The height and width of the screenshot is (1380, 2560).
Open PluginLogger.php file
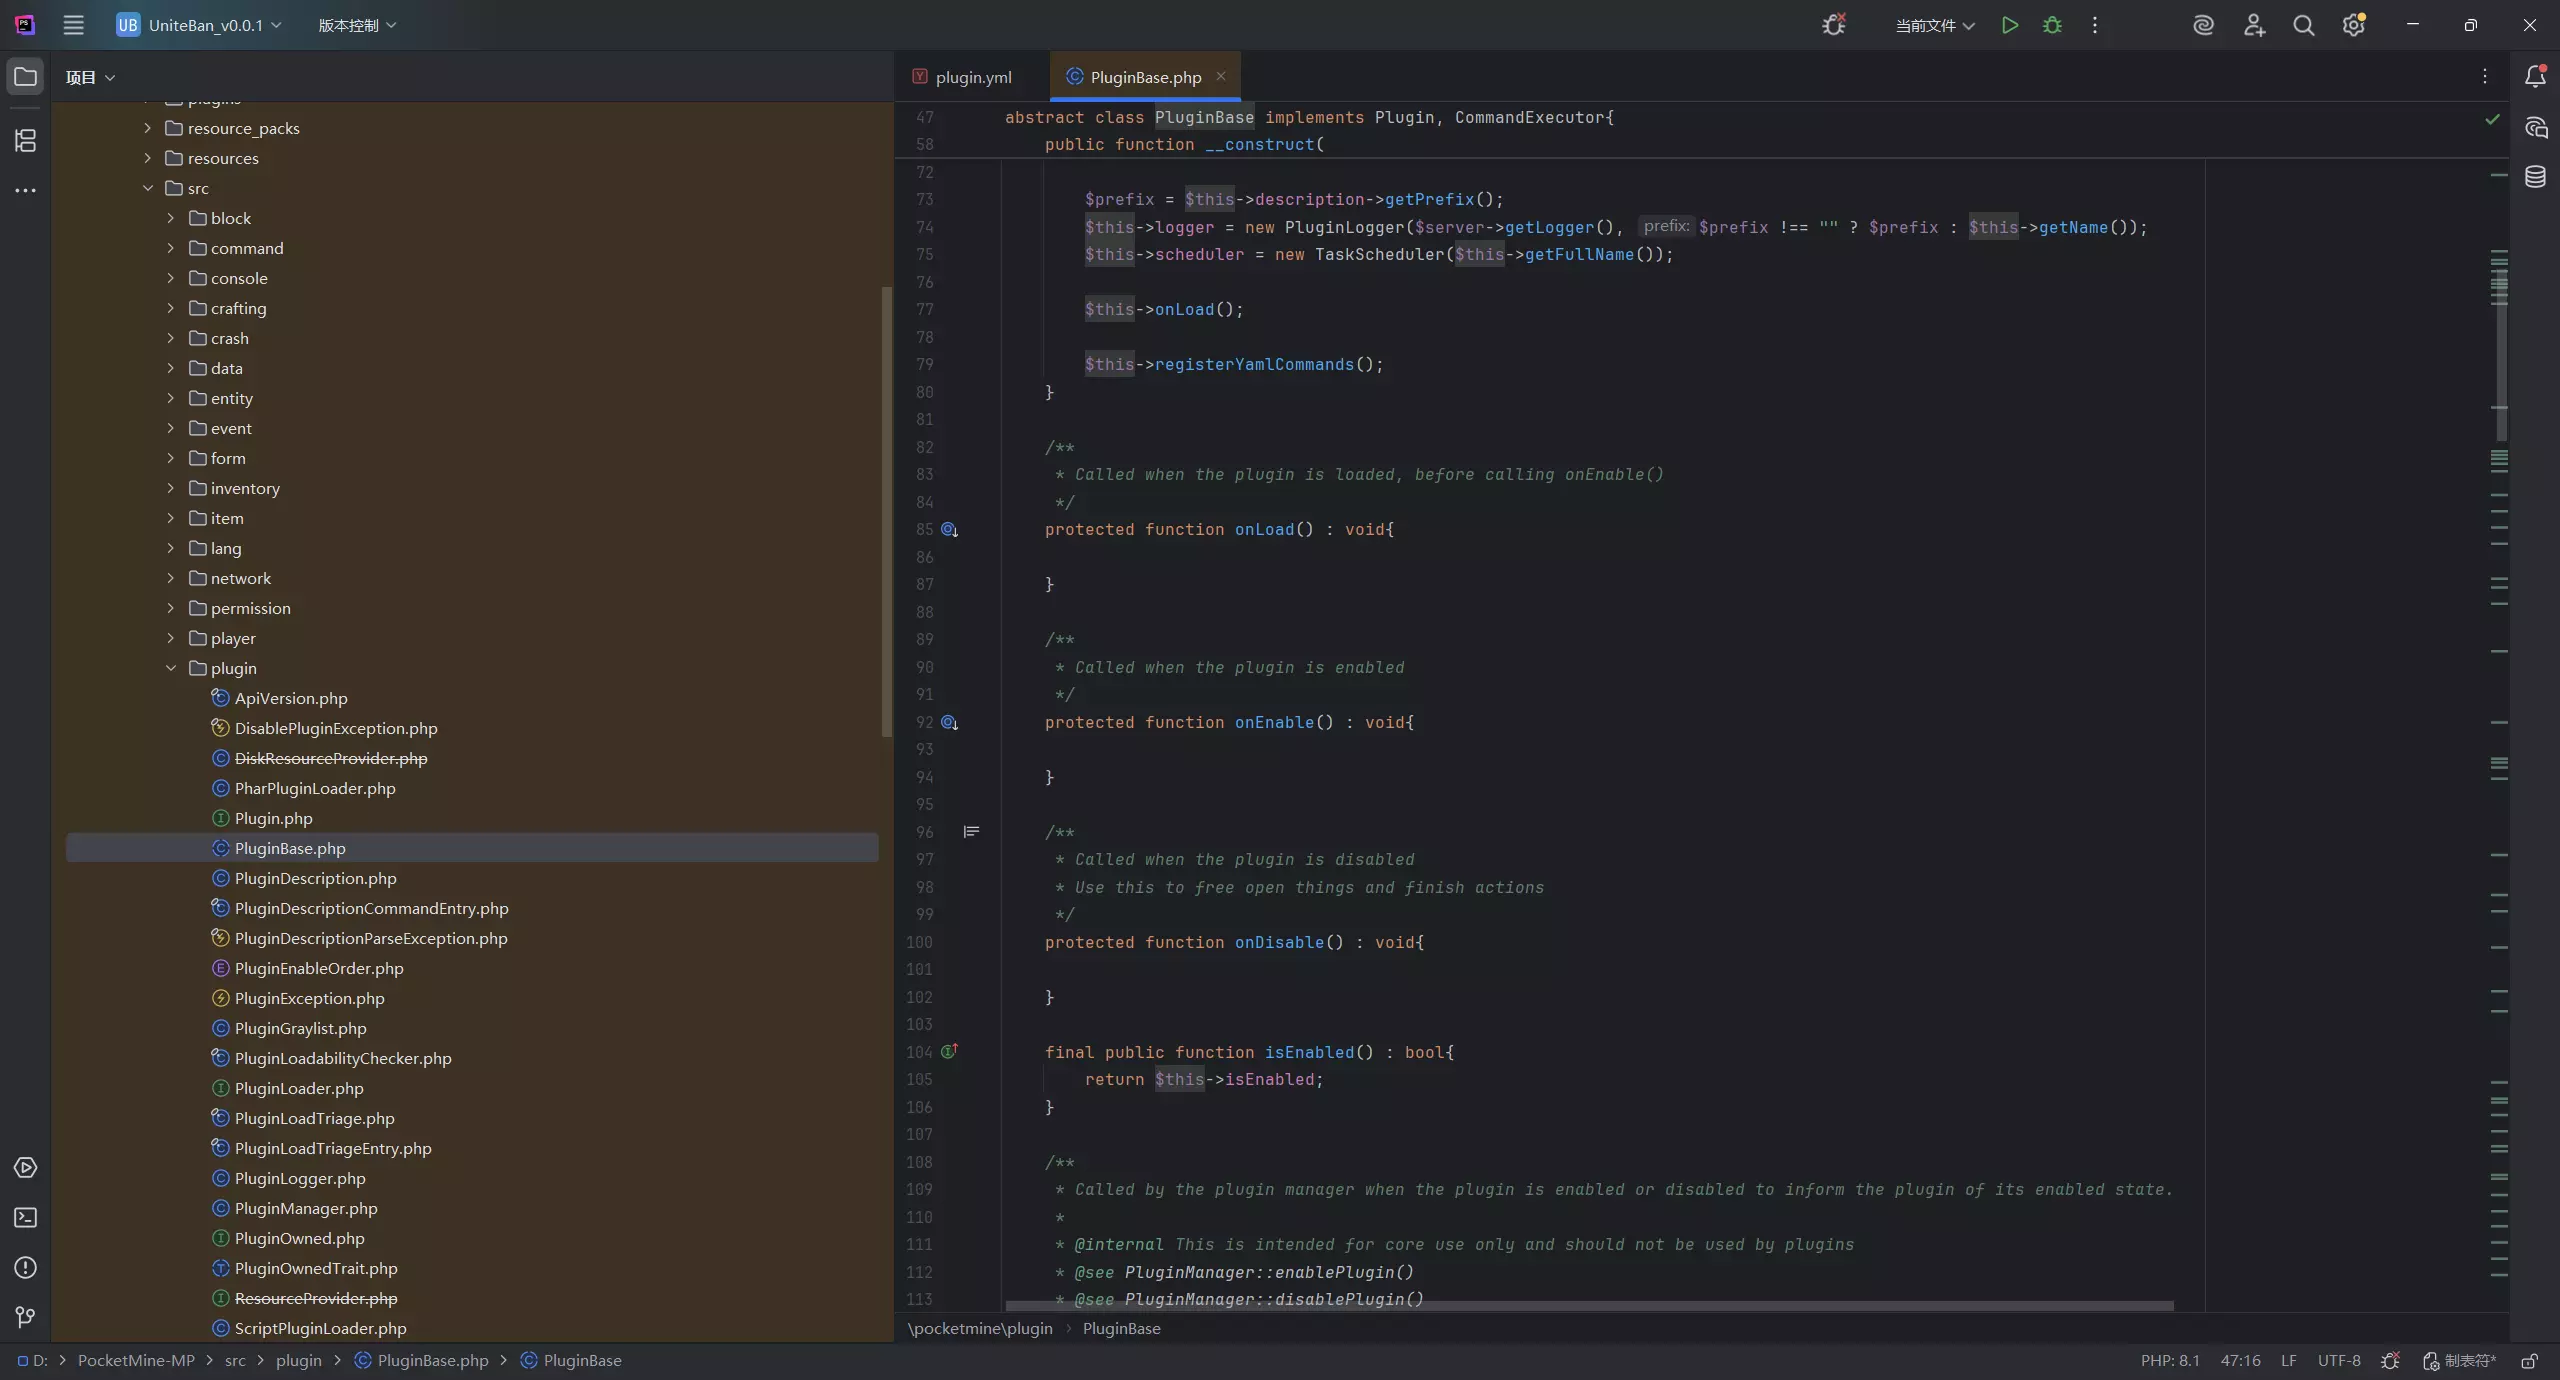(299, 1178)
